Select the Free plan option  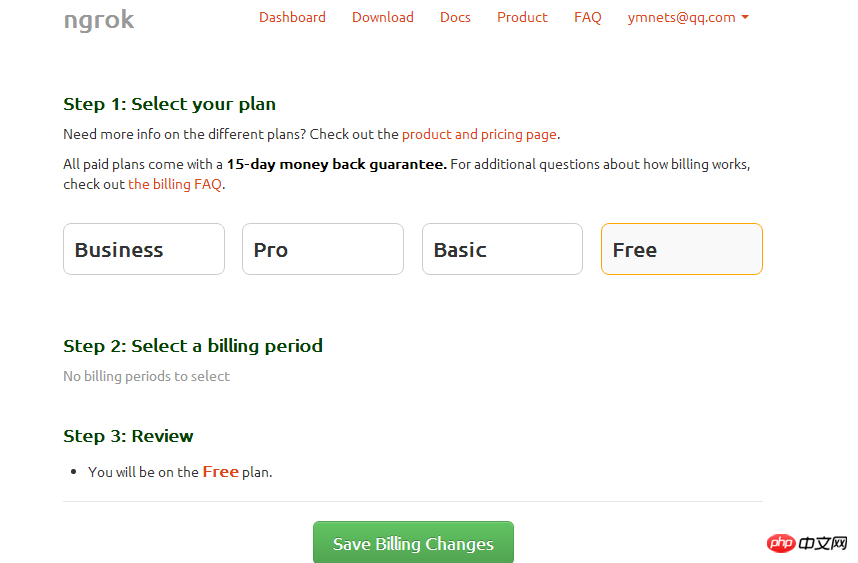(x=682, y=249)
